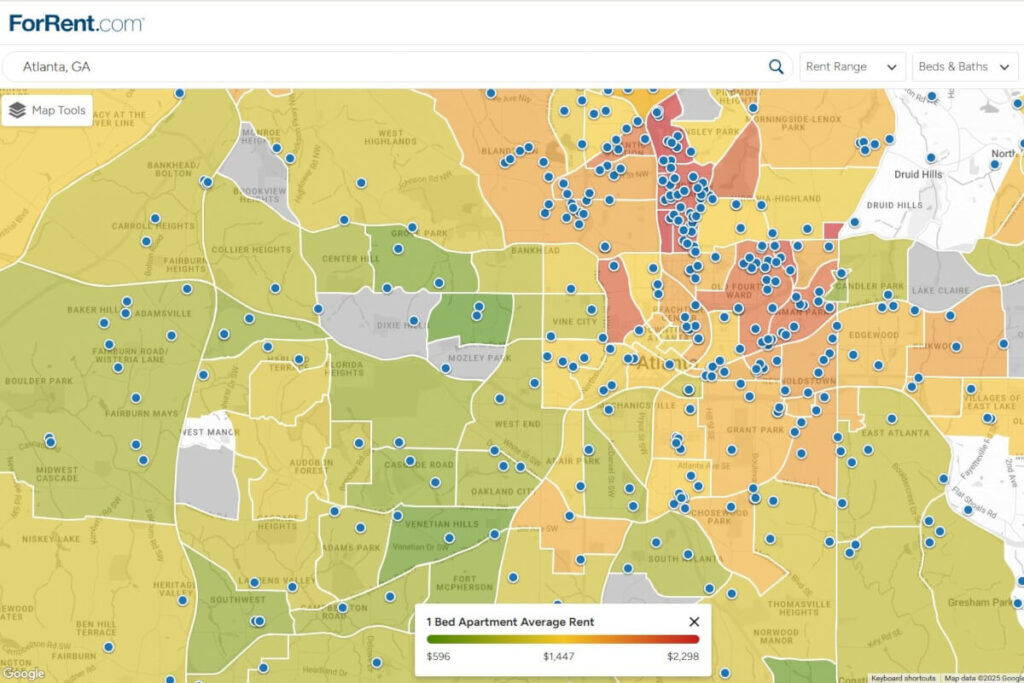Open the Rent Range chevron arrow
1024x683 pixels.
893,66
